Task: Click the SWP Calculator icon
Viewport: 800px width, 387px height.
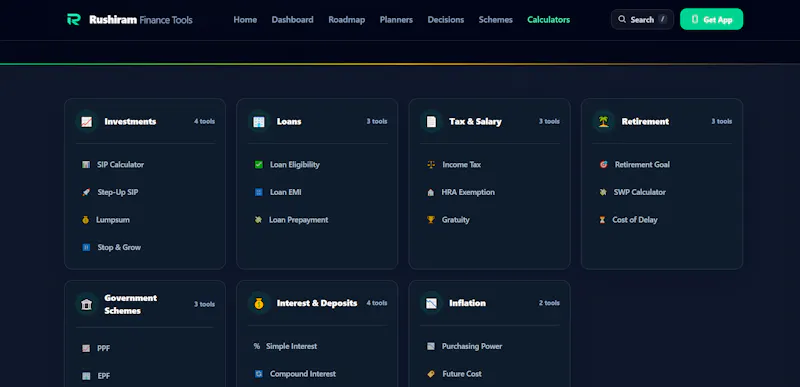Action: (603, 192)
